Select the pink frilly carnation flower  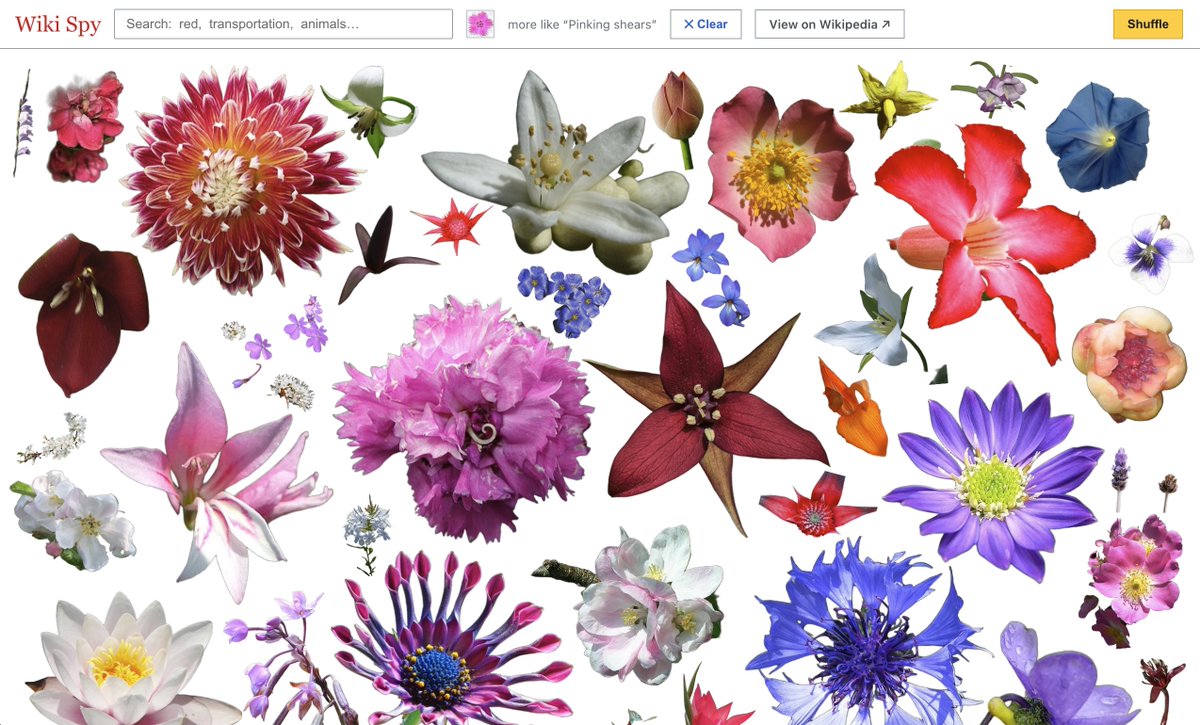coord(463,418)
